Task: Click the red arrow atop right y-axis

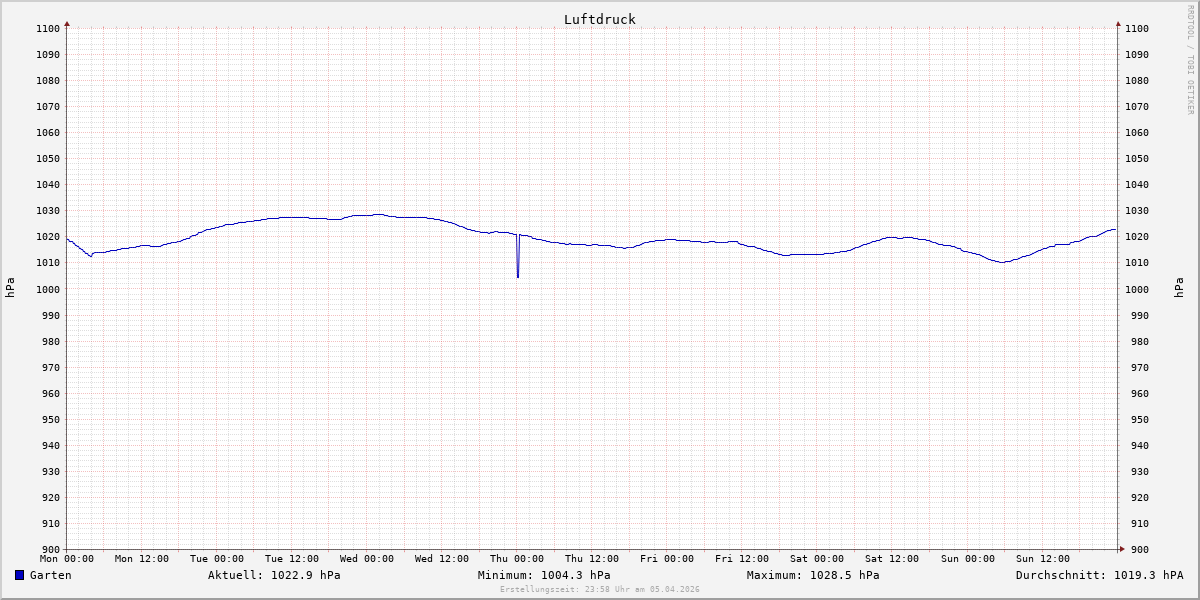Action: 1118,23
